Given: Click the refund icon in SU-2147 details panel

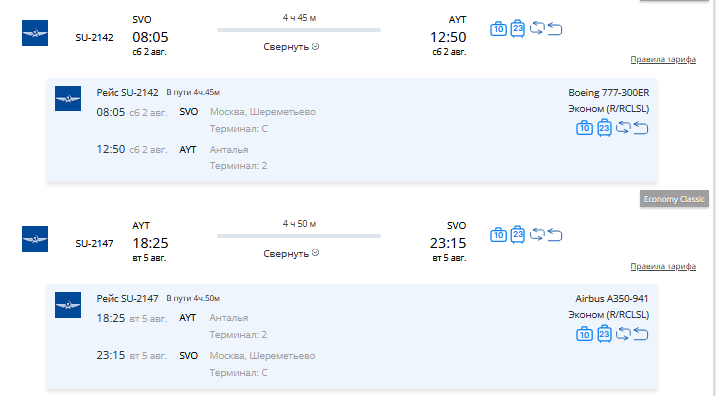Looking at the screenshot, I should tap(641, 334).
